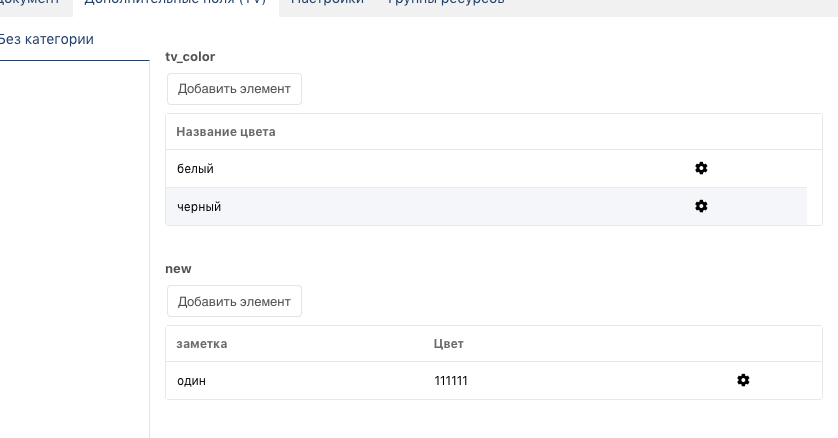Click empty area in черный highlighted row
The height and width of the screenshot is (438, 838).
pos(450,207)
